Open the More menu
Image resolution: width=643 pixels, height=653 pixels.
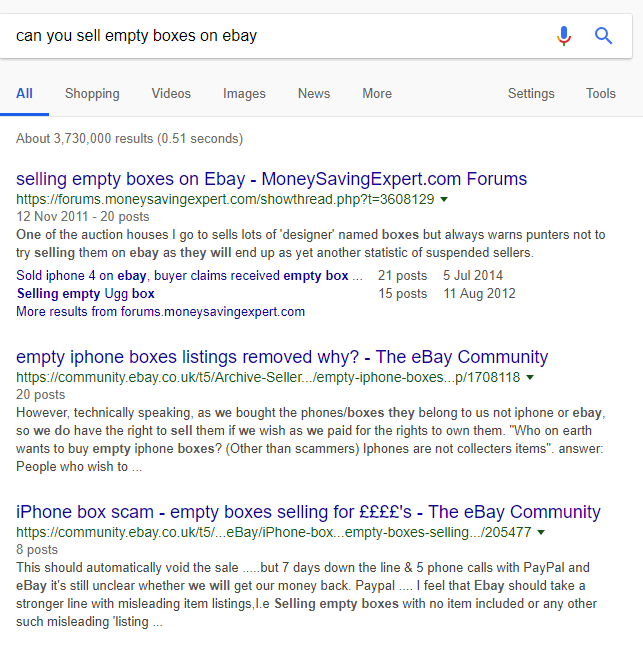click(x=377, y=93)
